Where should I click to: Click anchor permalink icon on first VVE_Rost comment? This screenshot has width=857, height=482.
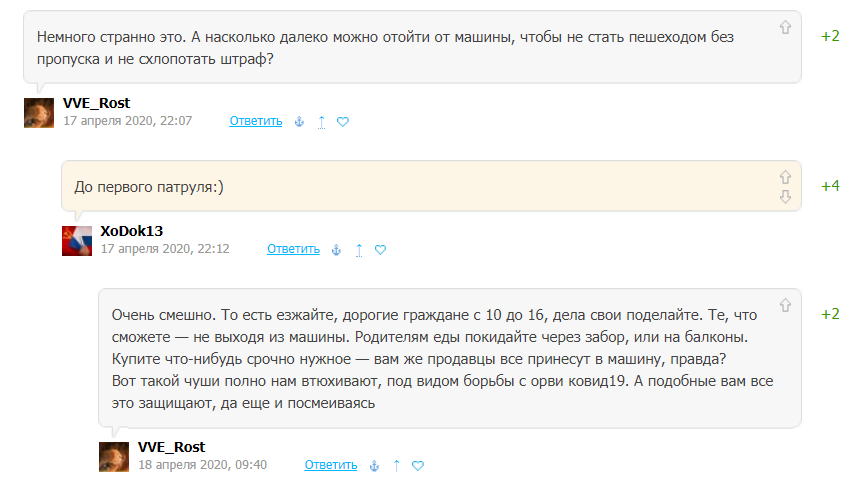point(298,122)
